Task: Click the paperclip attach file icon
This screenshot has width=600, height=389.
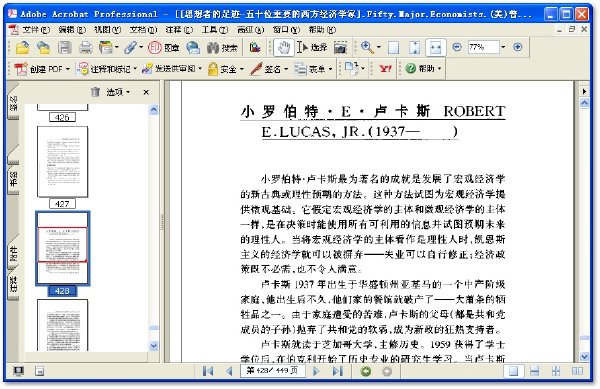Action: tap(130, 47)
